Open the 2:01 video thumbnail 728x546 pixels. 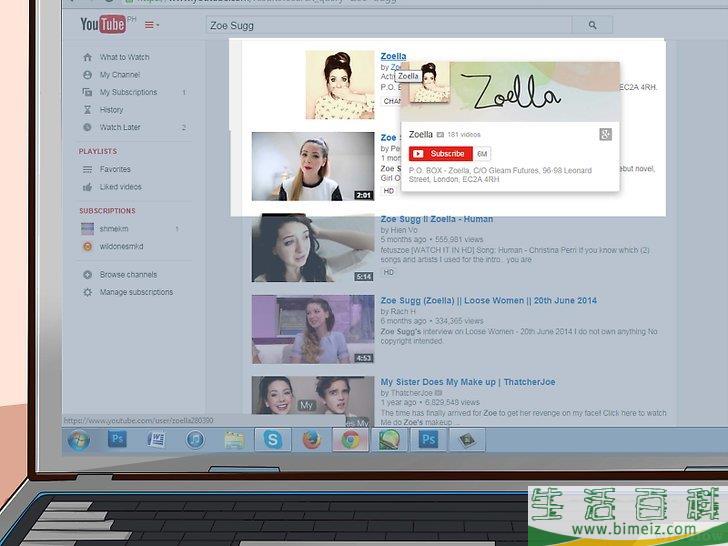(x=313, y=167)
